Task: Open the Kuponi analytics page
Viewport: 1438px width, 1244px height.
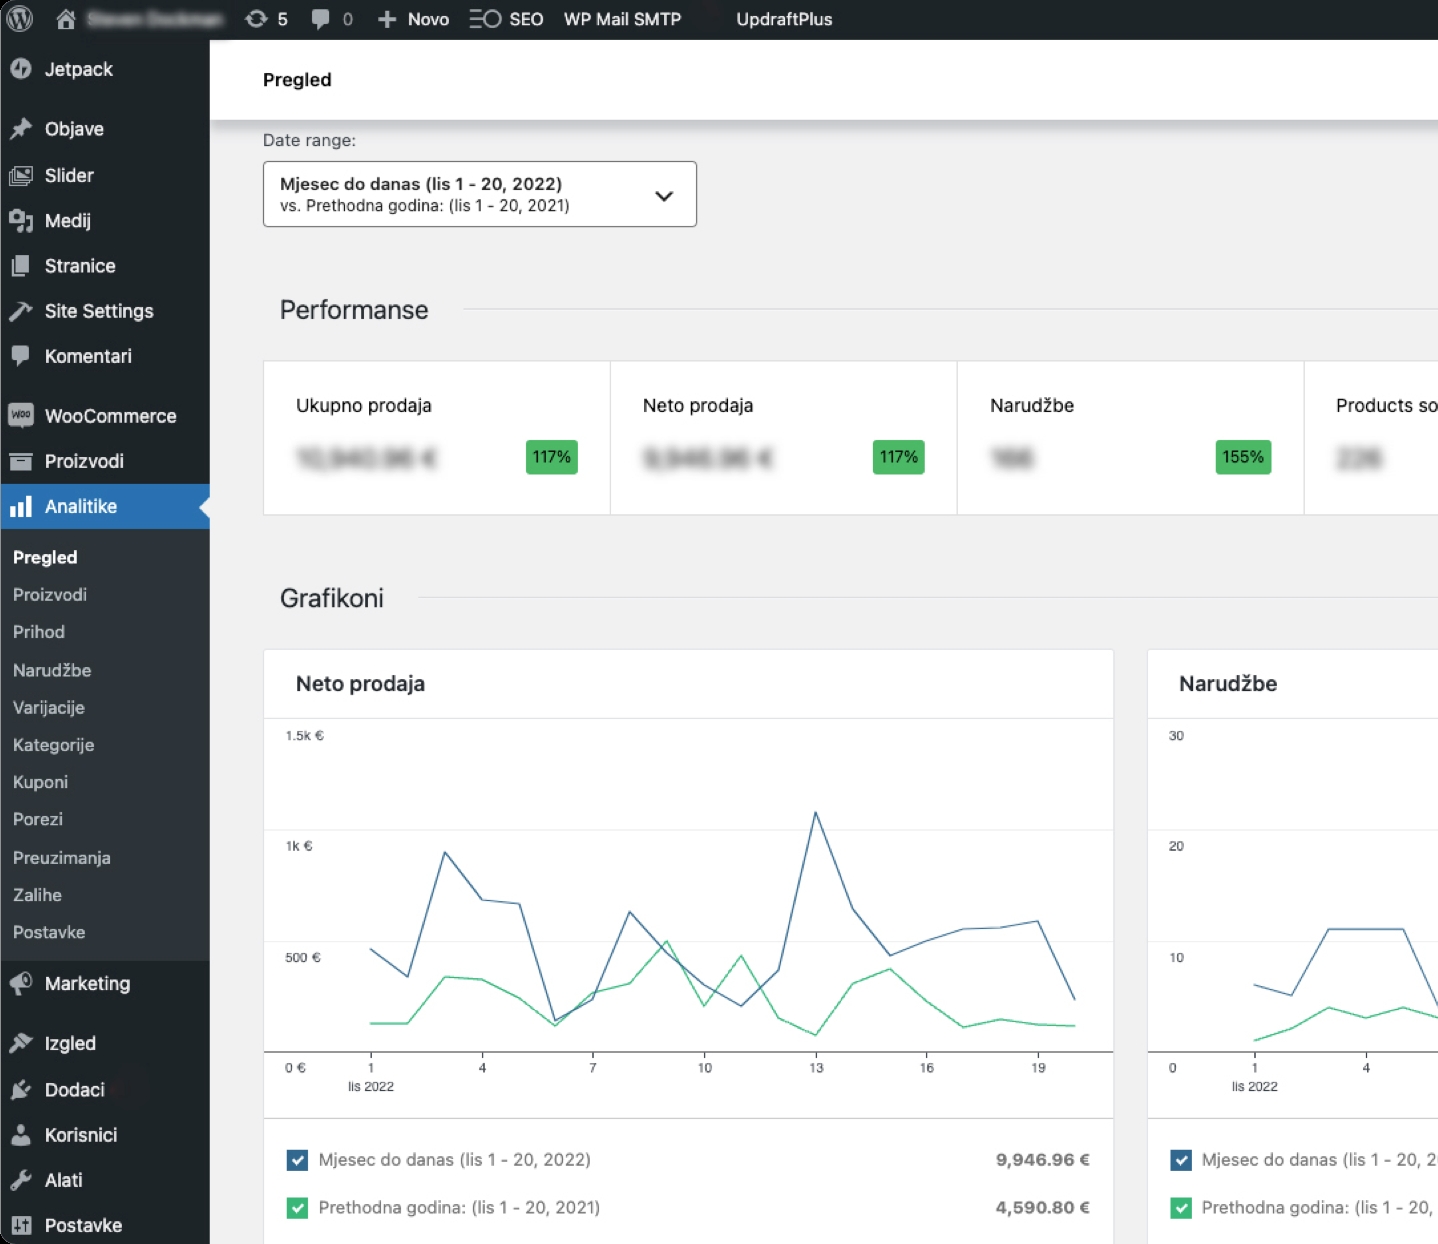Action: click(40, 782)
